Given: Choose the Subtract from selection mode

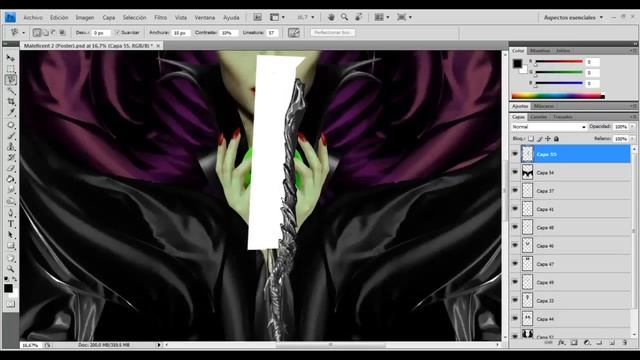Looking at the screenshot, I should (x=53, y=33).
